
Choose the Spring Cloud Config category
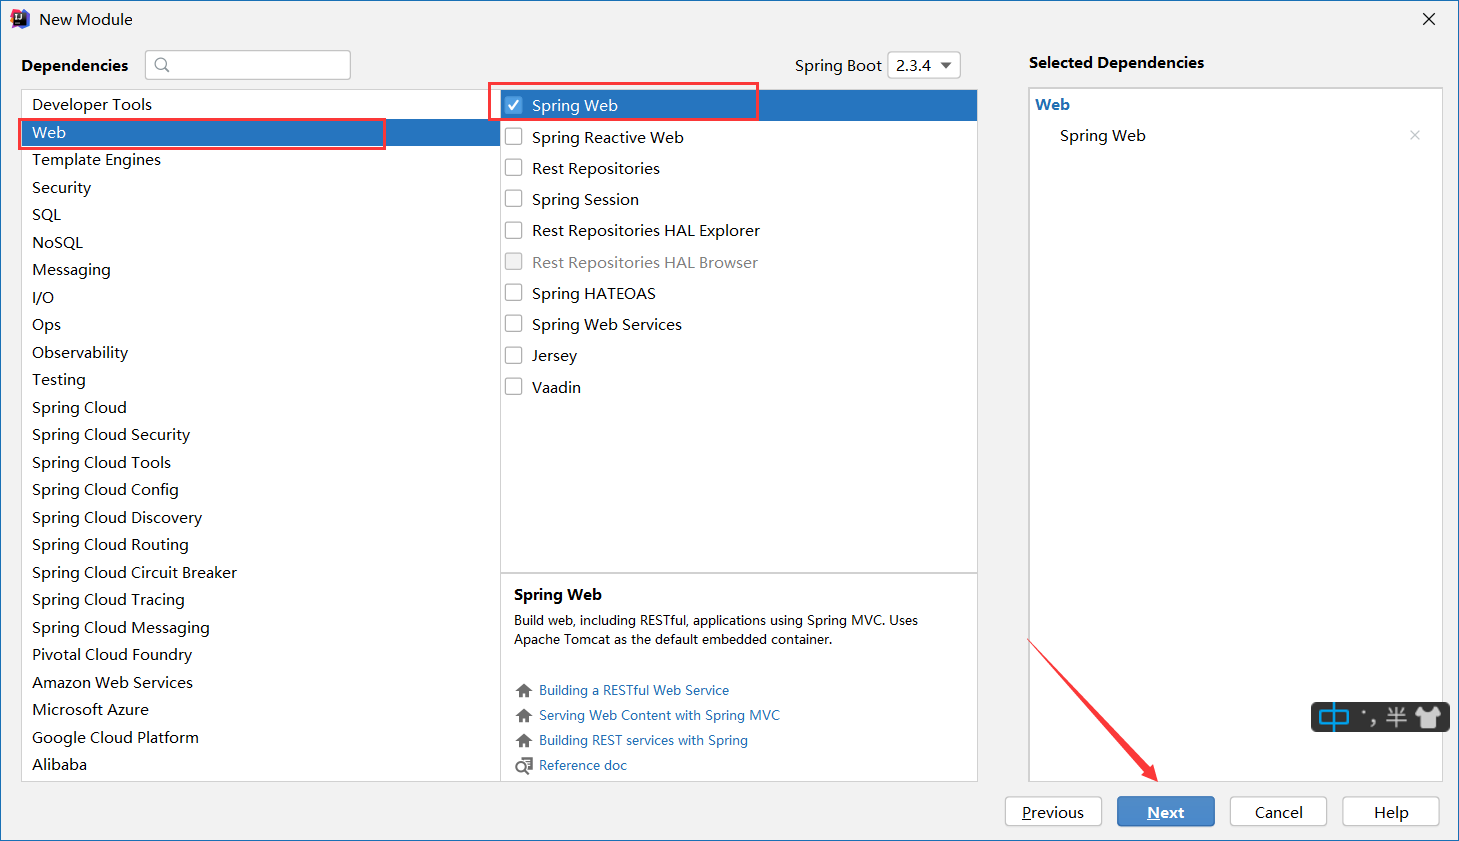(260, 490)
